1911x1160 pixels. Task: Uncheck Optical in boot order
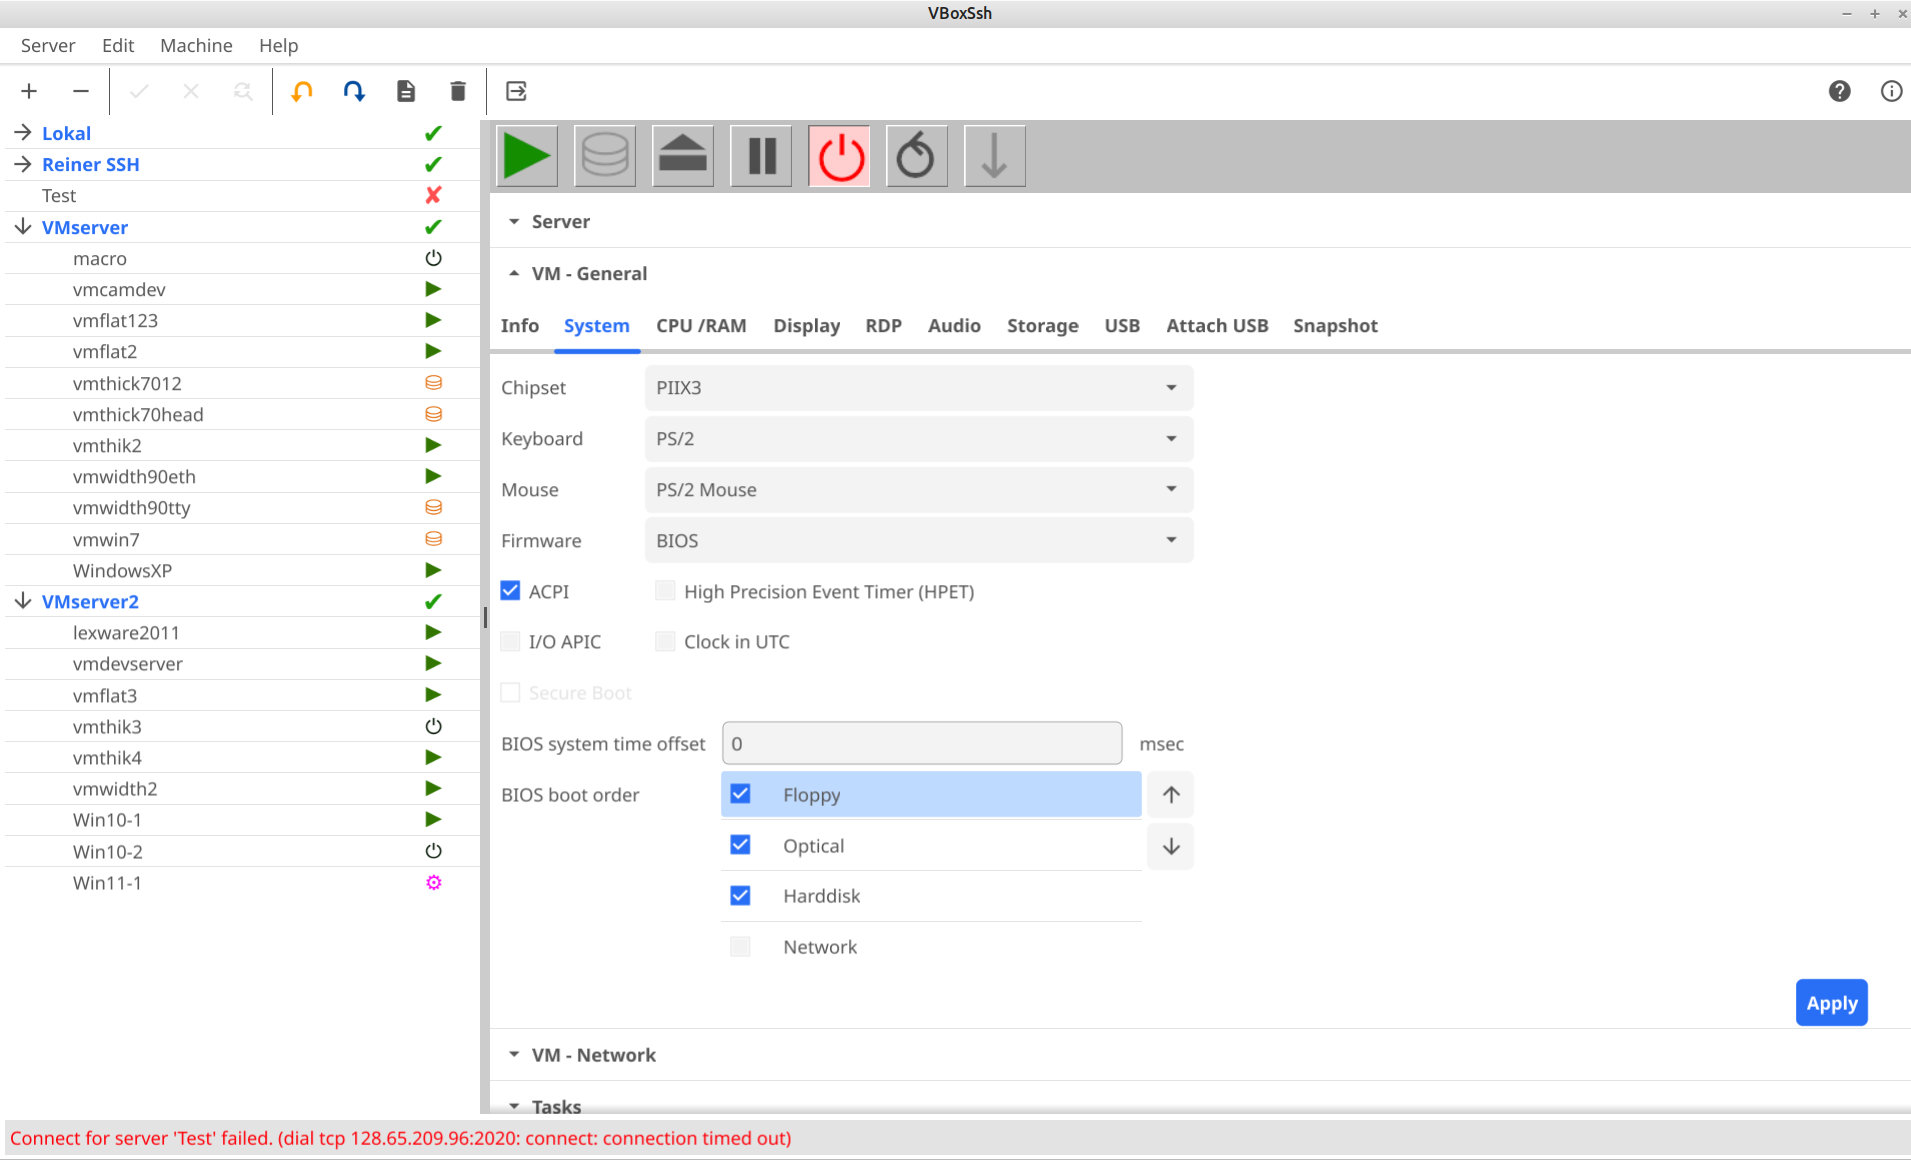(740, 845)
